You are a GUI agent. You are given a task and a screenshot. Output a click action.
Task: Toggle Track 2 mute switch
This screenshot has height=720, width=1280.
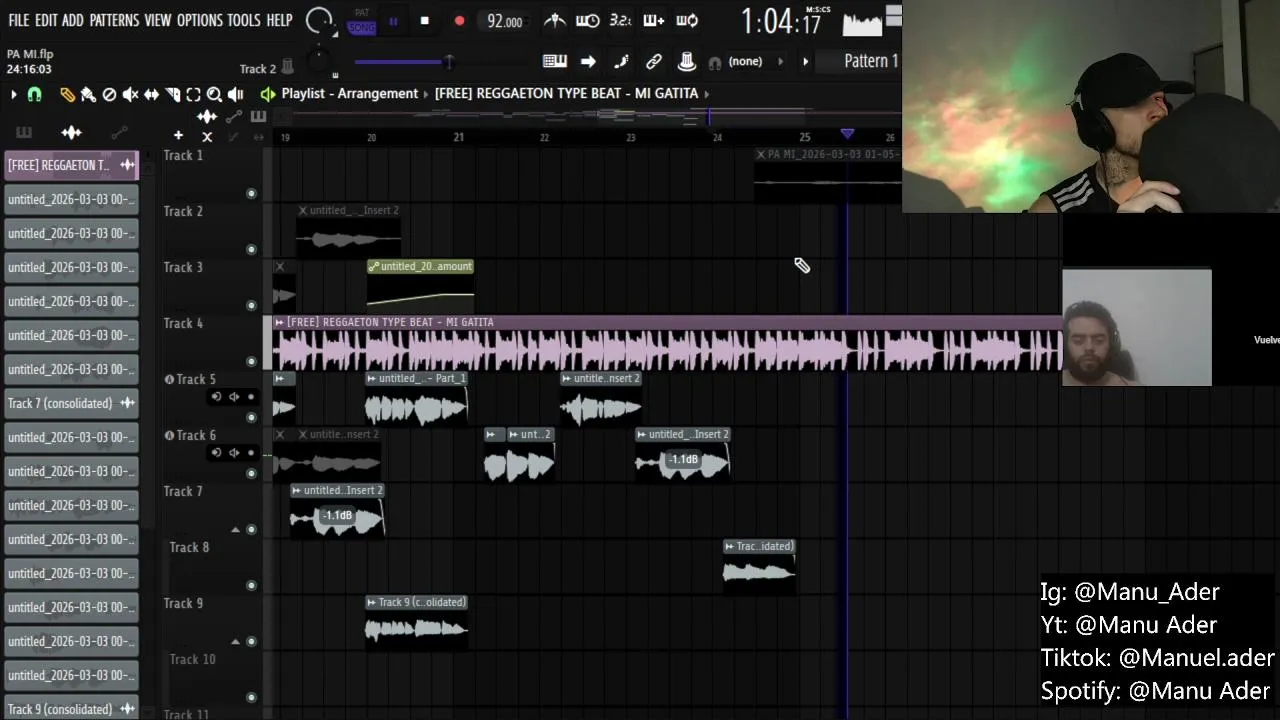point(251,250)
